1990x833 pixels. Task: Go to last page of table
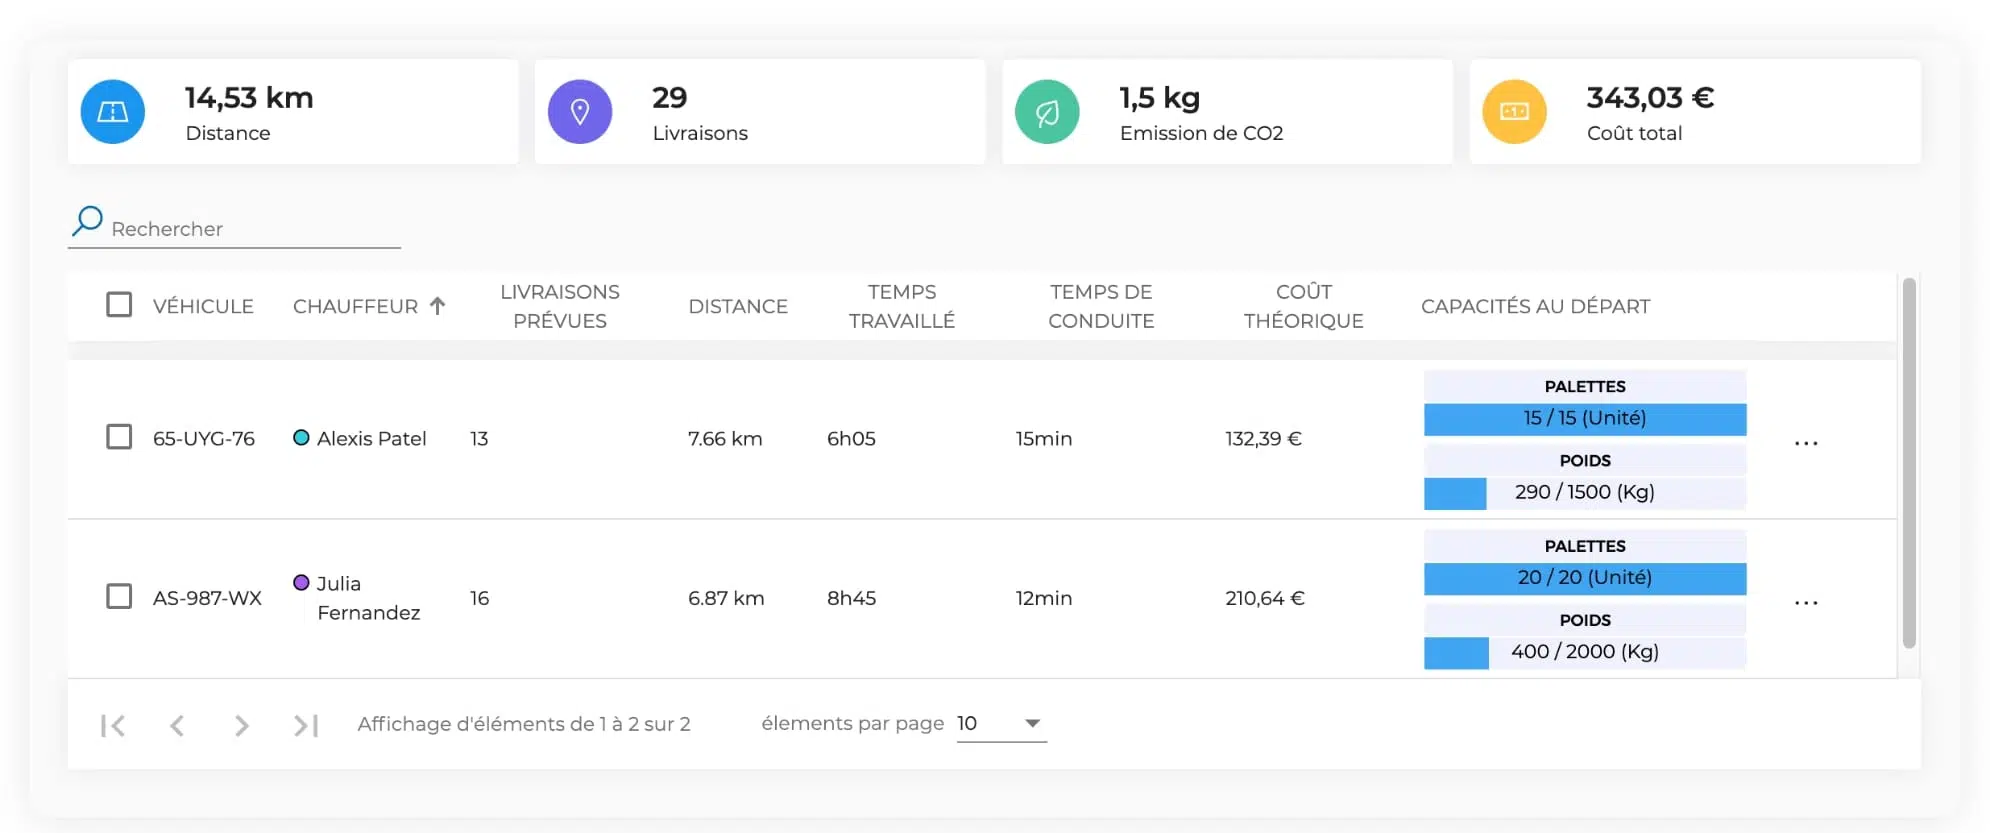(x=306, y=725)
